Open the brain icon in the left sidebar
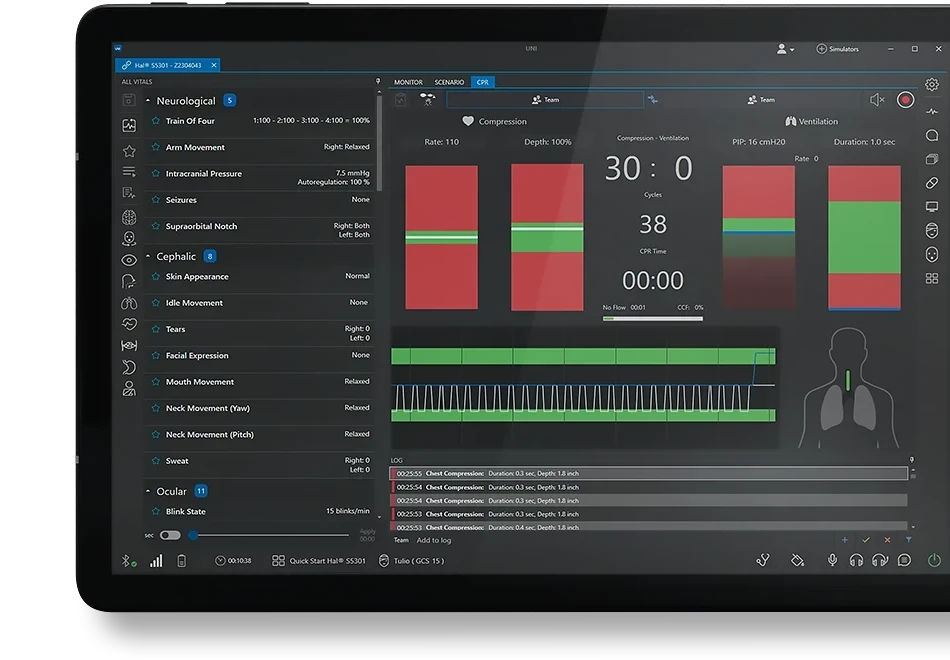 (x=129, y=217)
